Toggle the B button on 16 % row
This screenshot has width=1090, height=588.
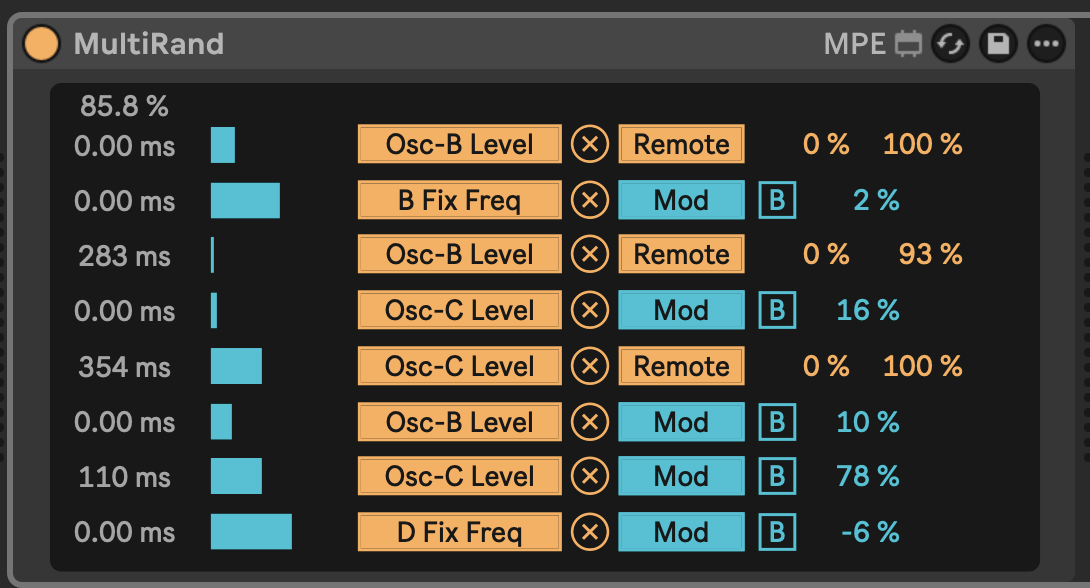(x=777, y=311)
